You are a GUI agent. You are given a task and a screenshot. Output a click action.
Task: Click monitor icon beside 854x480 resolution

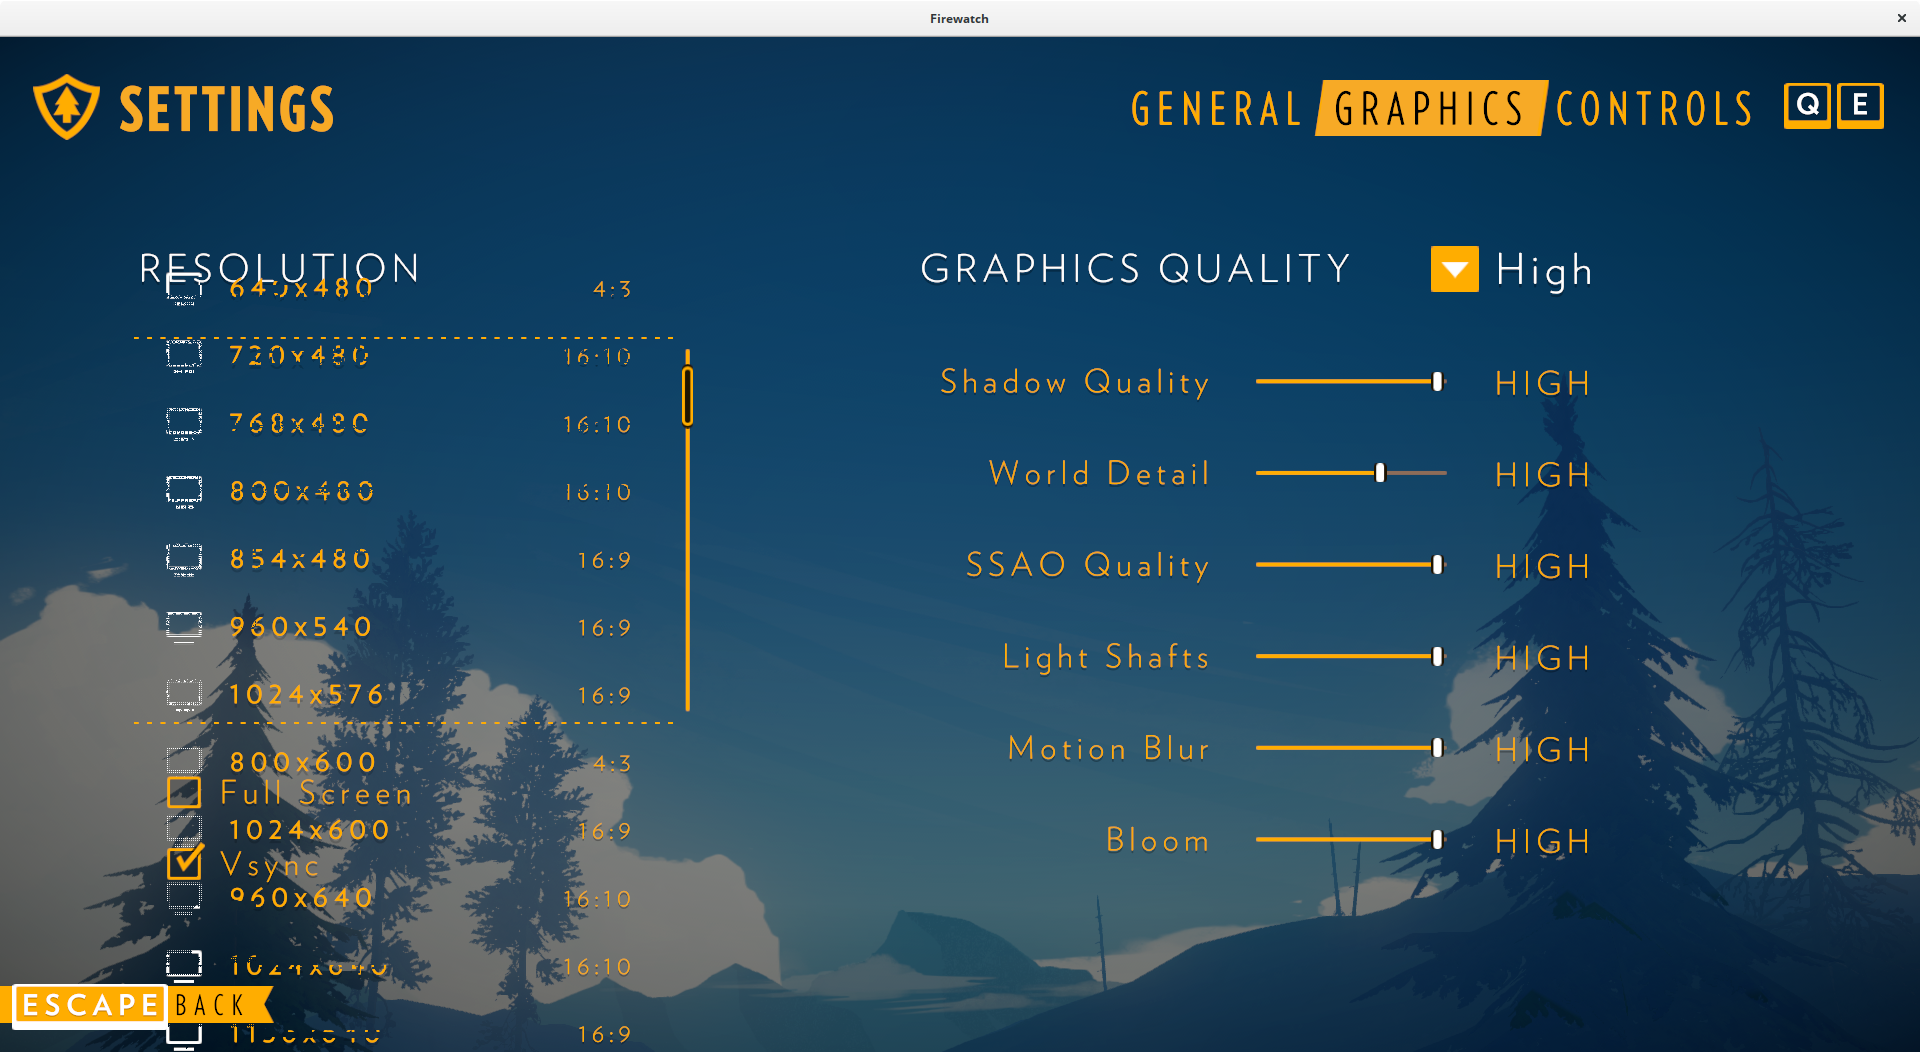pos(184,559)
